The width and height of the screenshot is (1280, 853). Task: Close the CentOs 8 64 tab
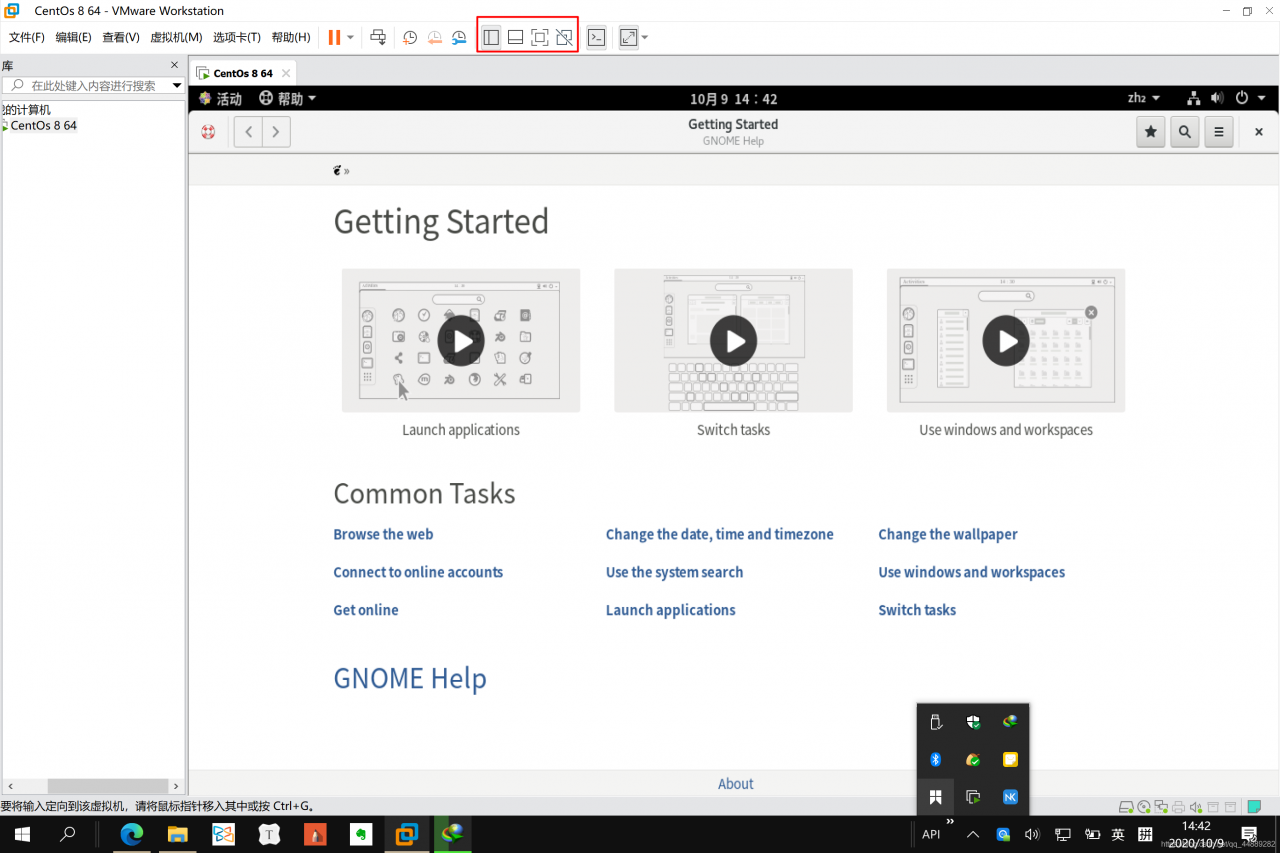tap(285, 73)
